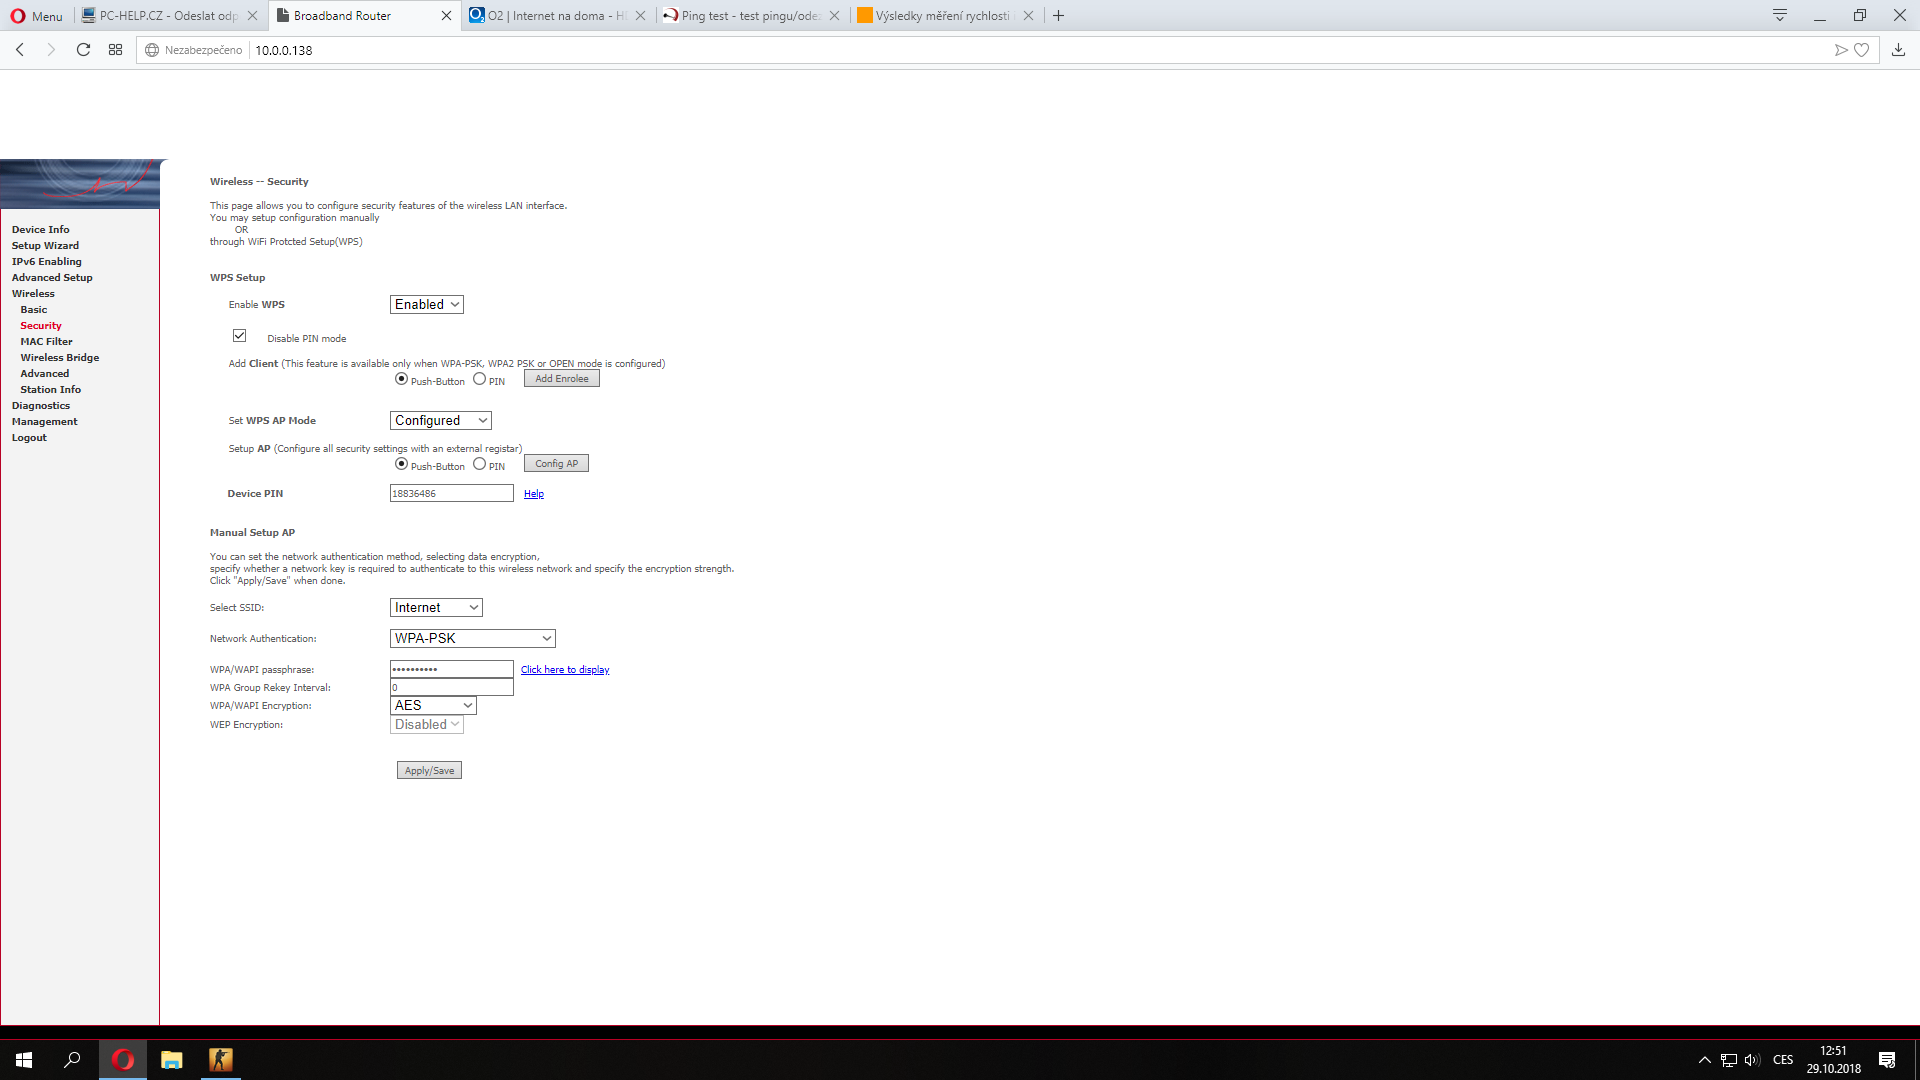
Task: Click the WPA Group Rekey Interval field
Action: tap(451, 688)
